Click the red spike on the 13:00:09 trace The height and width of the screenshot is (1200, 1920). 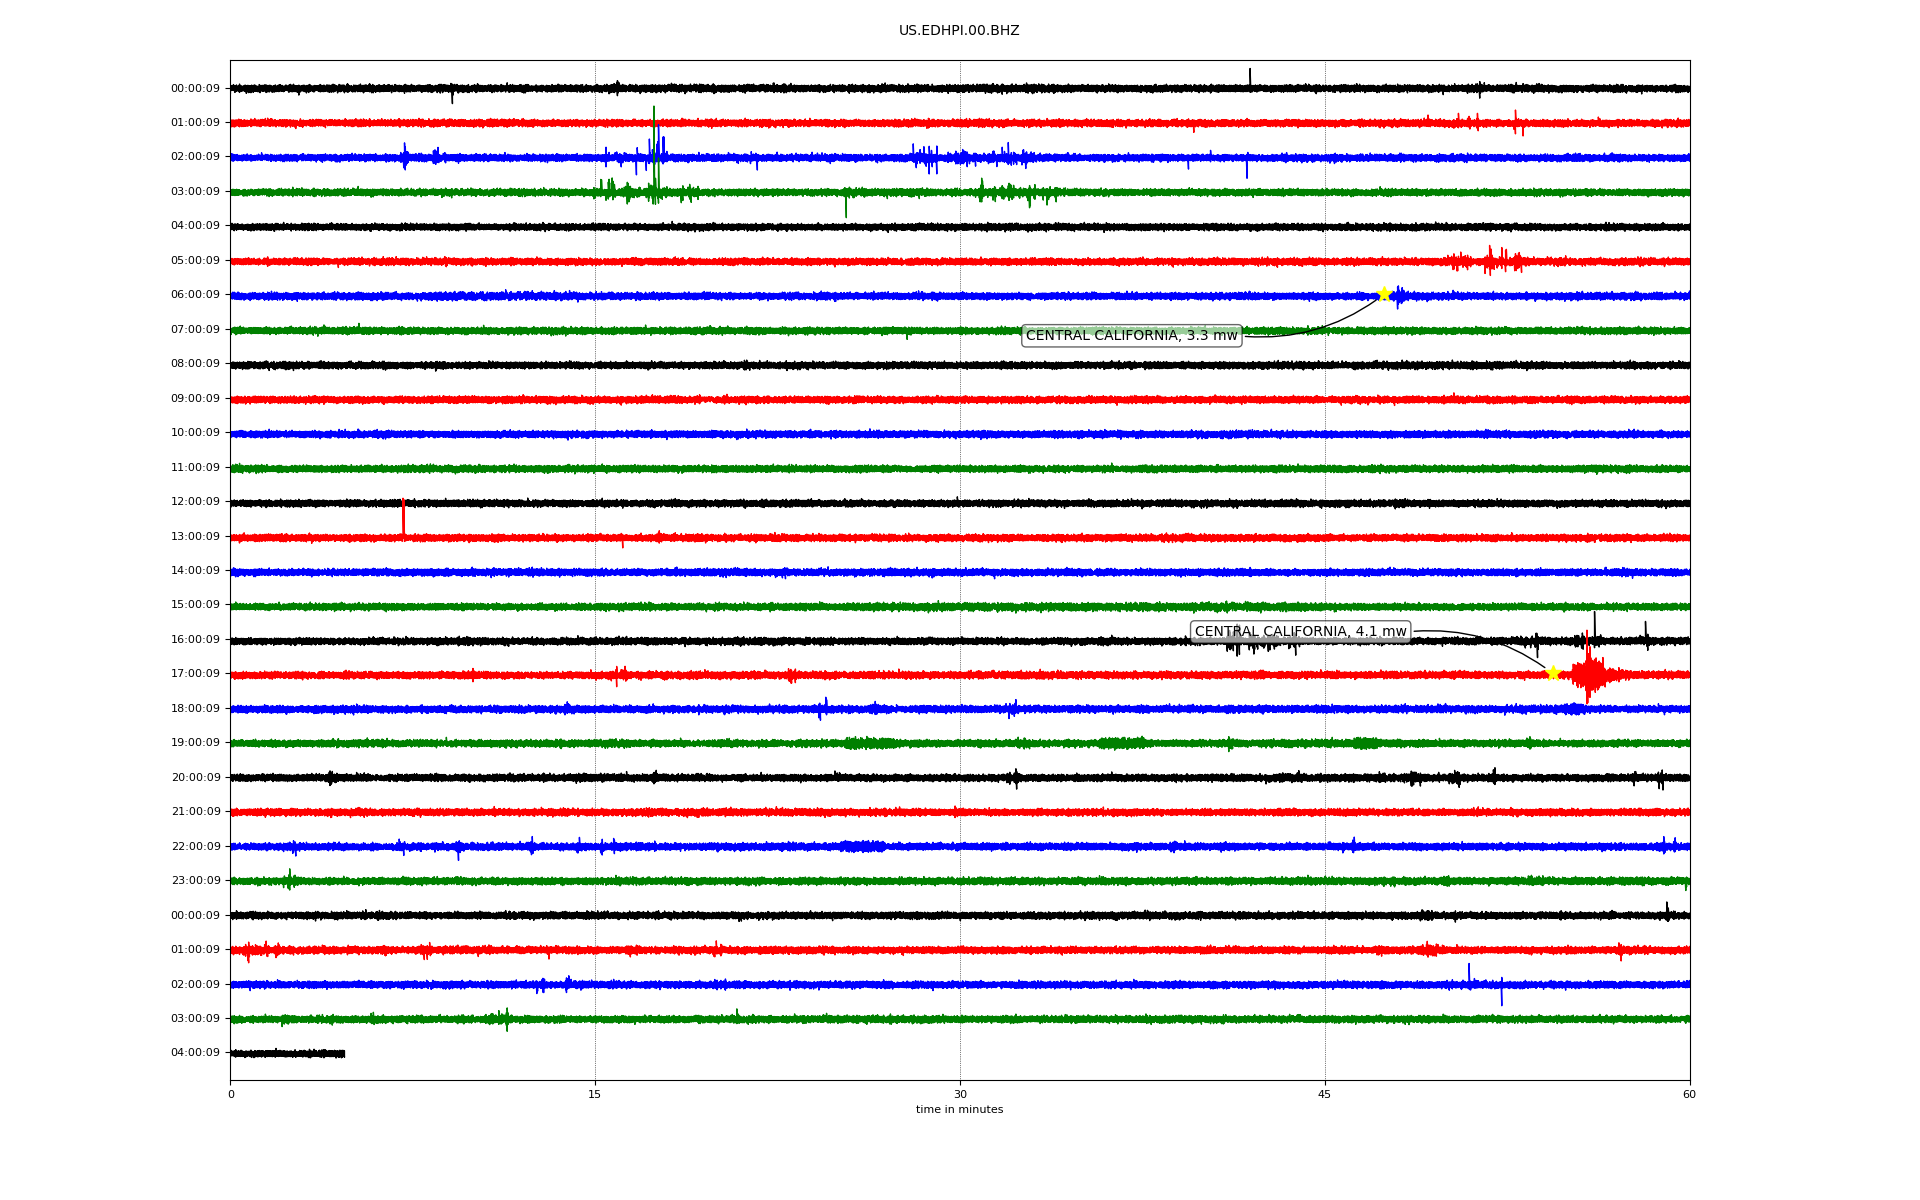404,517
